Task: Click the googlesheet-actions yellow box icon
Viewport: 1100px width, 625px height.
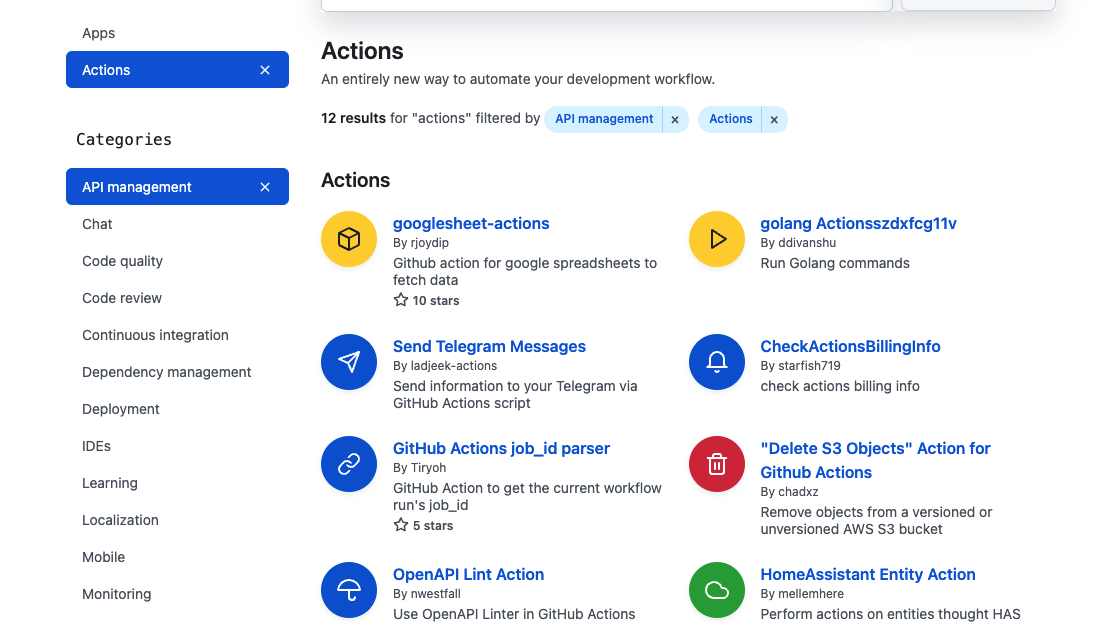Action: click(x=349, y=240)
